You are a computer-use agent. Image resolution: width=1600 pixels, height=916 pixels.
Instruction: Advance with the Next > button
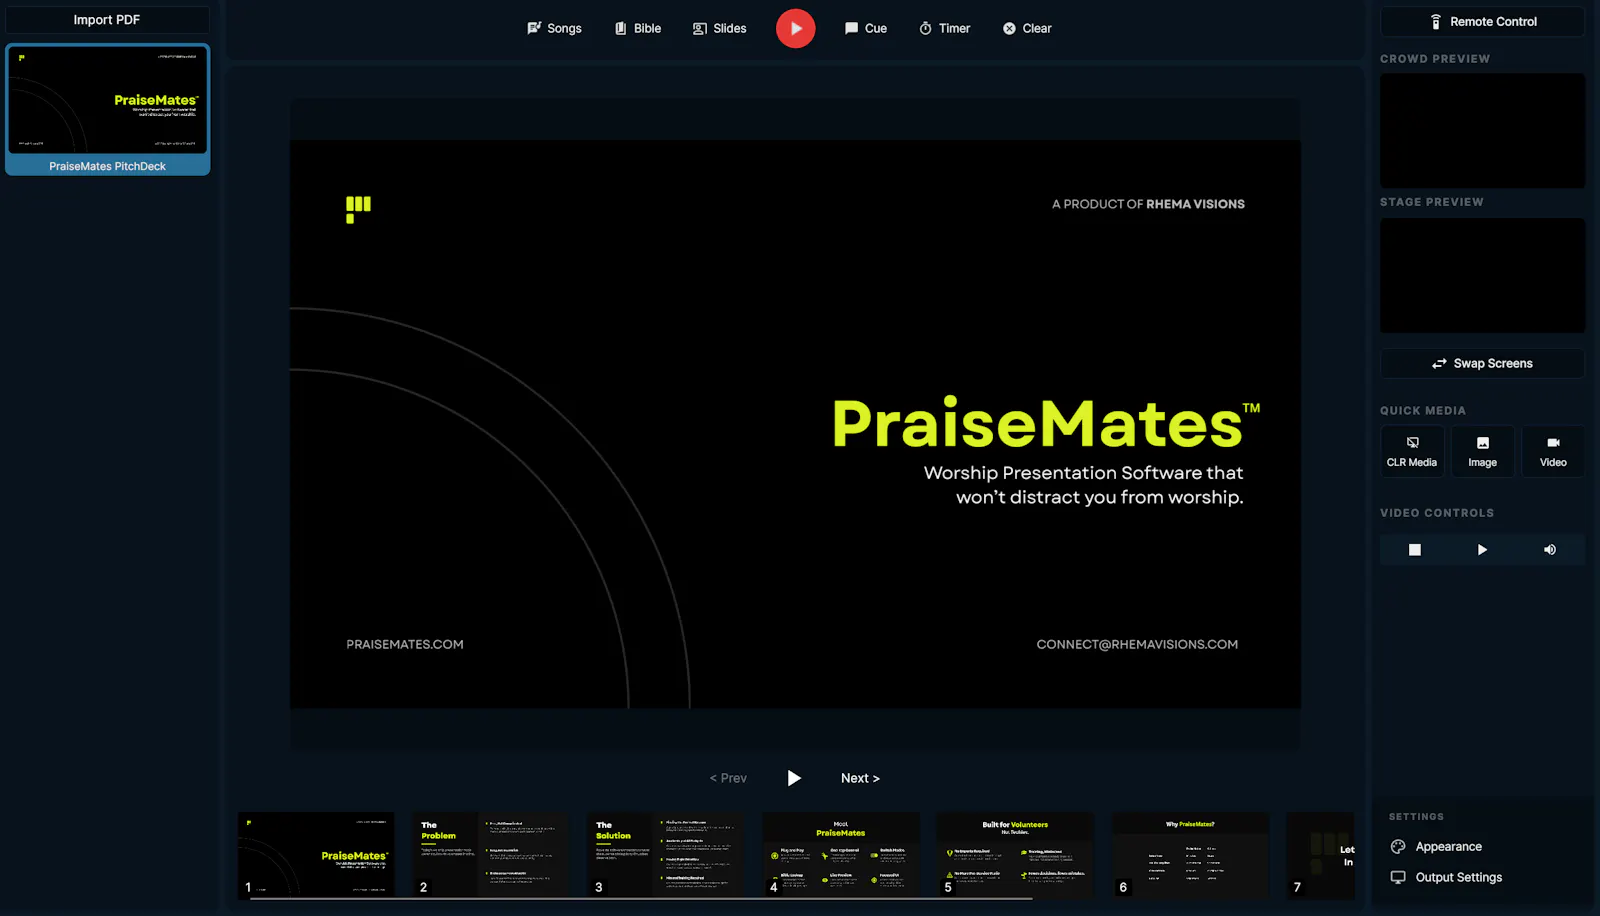[860, 778]
